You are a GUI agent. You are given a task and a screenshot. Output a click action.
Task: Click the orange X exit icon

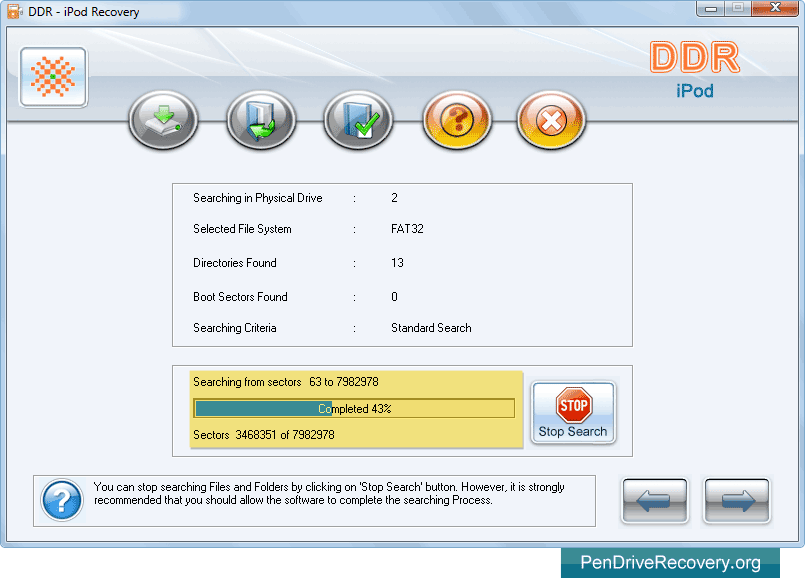click(x=551, y=120)
